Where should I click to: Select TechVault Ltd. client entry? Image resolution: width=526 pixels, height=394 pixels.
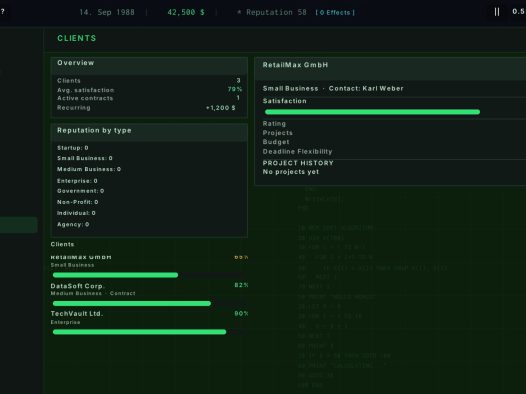point(149,323)
